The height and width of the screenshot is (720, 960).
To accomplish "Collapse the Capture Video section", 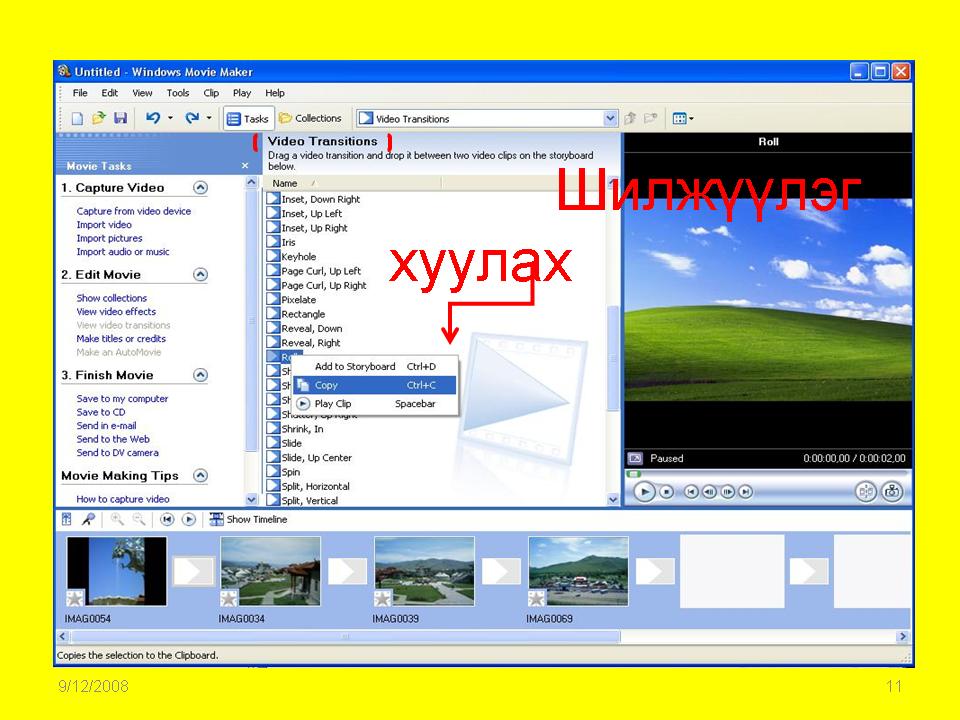I will tap(200, 188).
